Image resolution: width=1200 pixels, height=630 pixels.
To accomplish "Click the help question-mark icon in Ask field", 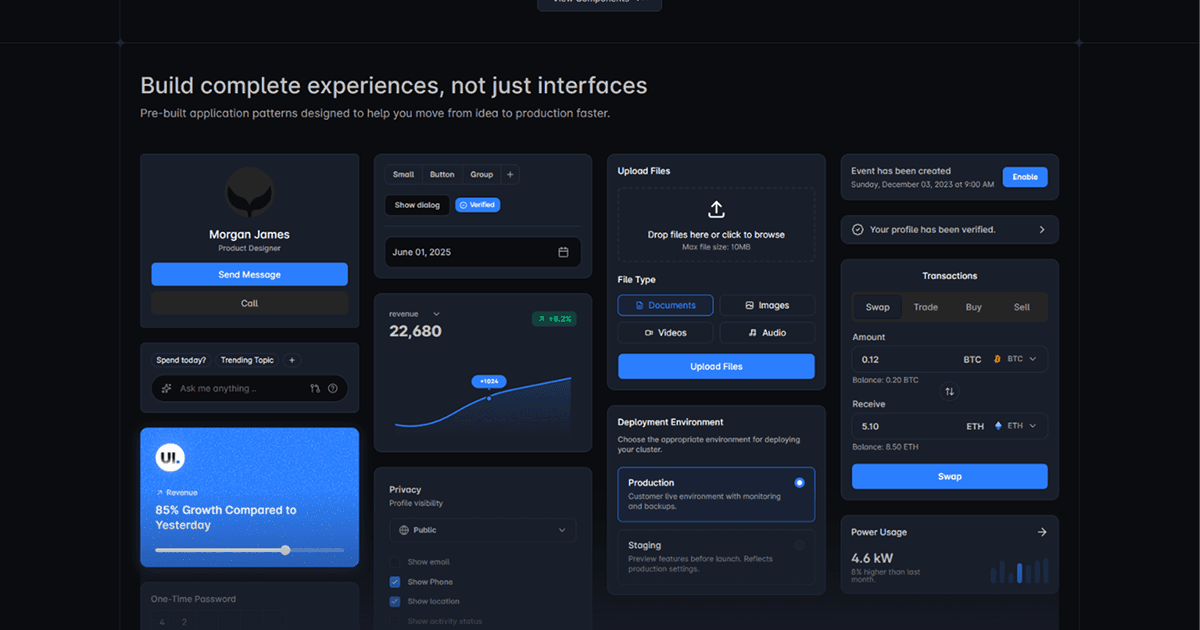I will (333, 388).
